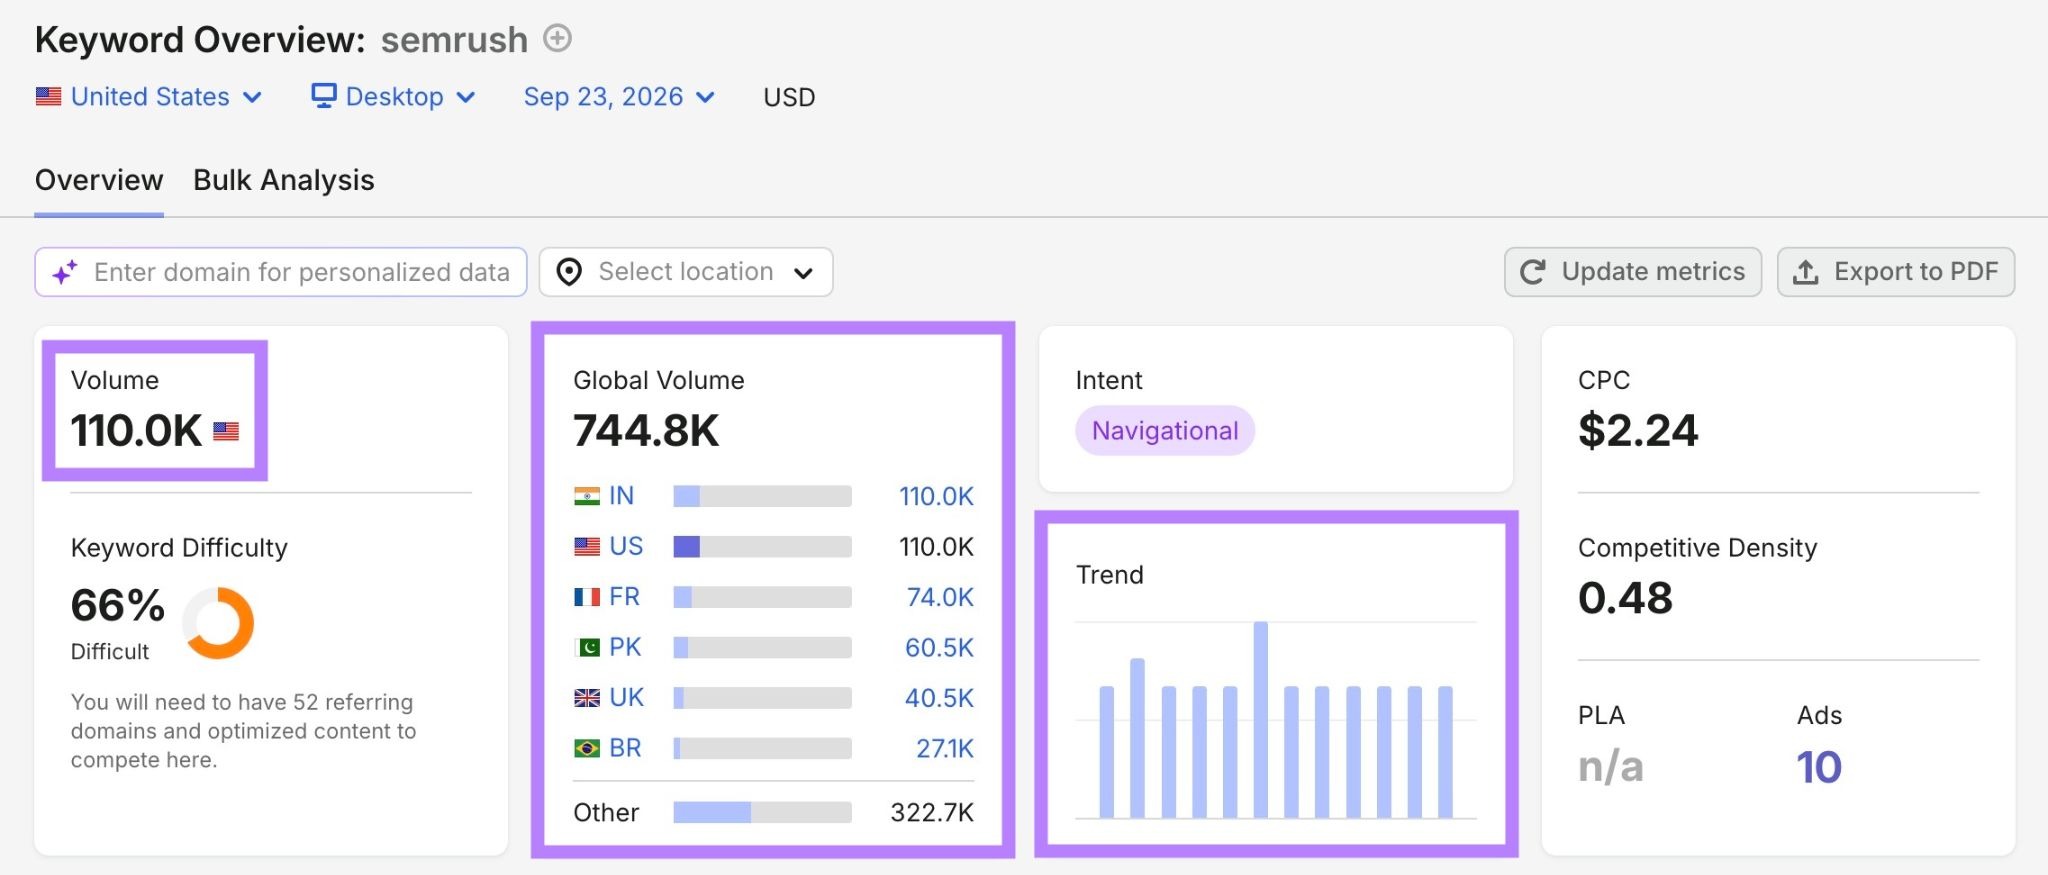Click the US flag beside Volume 110.0K

coord(226,431)
